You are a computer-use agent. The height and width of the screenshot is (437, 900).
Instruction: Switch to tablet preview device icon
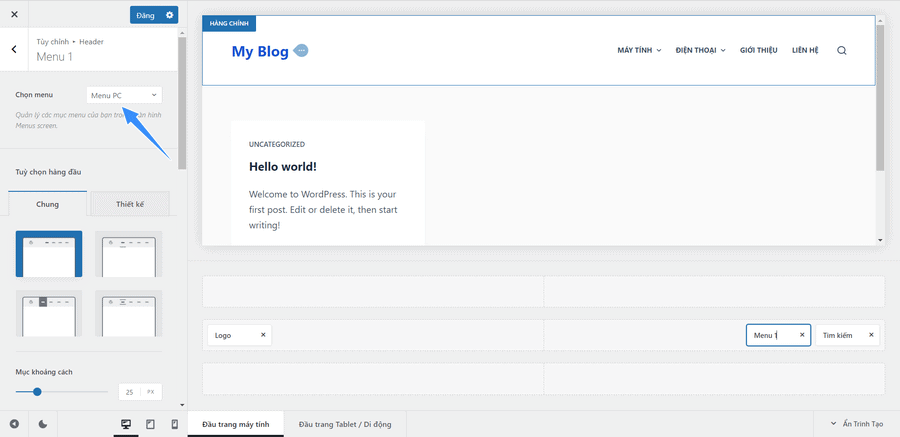click(150, 424)
